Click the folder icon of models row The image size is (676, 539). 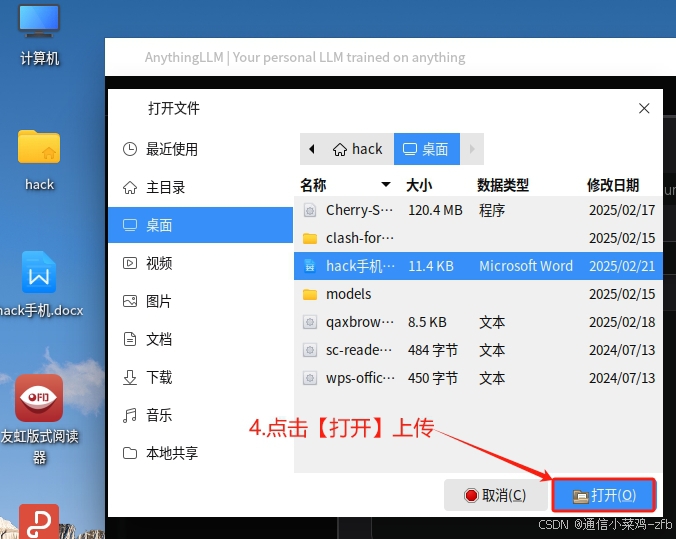(310, 295)
